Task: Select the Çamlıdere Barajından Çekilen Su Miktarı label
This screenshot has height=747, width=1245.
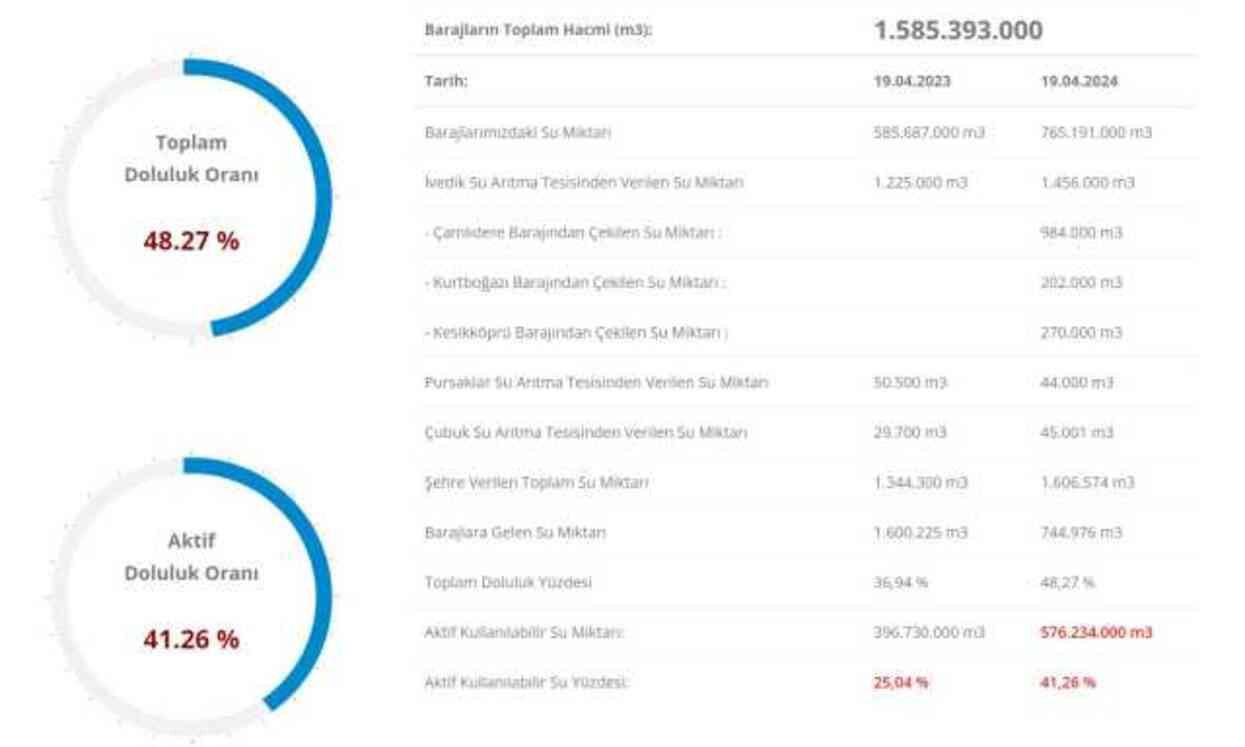Action: coord(573,232)
